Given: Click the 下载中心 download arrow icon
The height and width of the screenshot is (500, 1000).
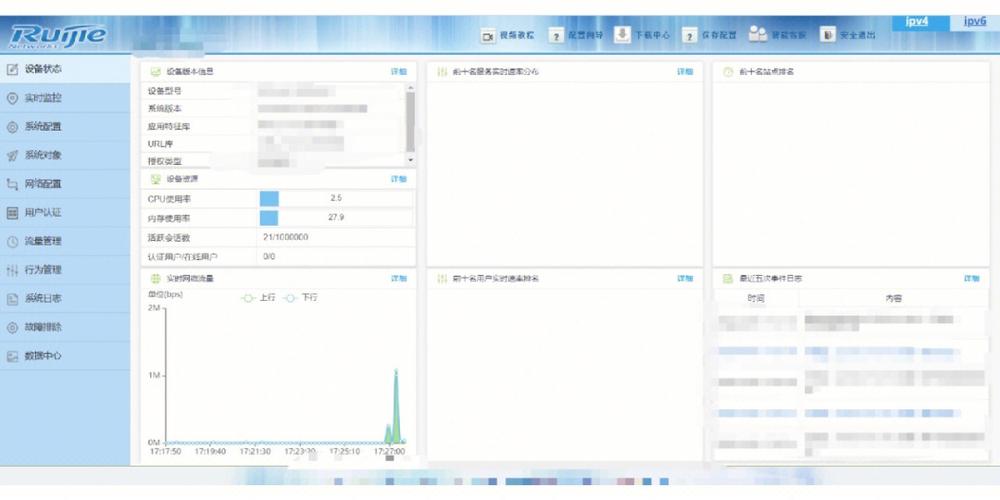Looking at the screenshot, I should (622, 34).
